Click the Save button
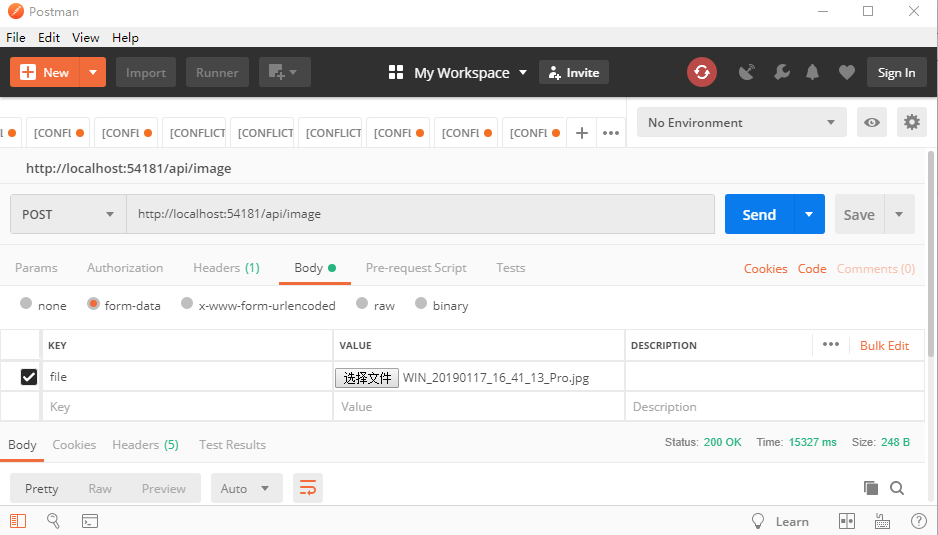Image resolution: width=938 pixels, height=535 pixels. (x=859, y=214)
